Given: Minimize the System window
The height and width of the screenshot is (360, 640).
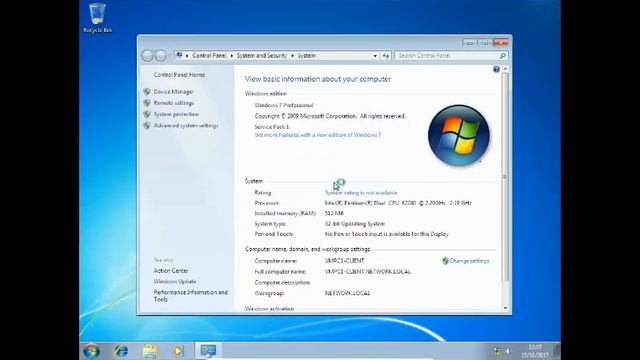Looking at the screenshot, I should click(470, 42).
